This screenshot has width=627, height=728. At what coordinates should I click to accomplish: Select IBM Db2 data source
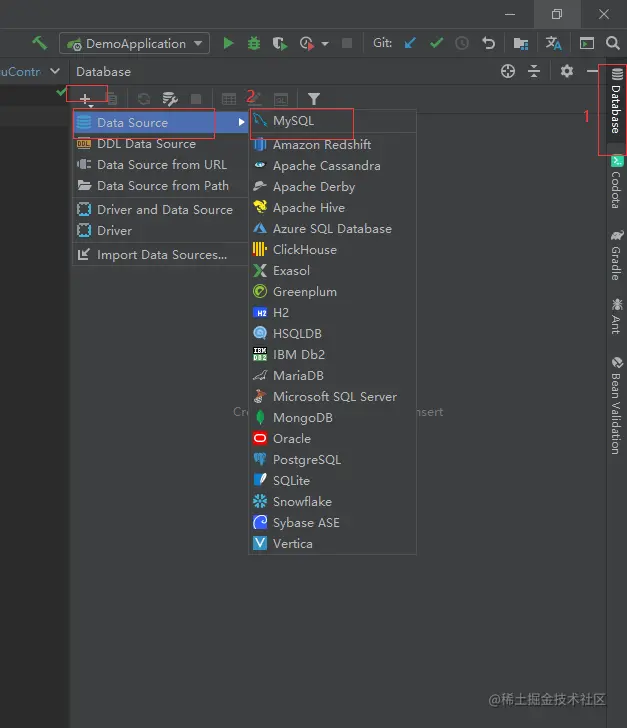point(333,354)
